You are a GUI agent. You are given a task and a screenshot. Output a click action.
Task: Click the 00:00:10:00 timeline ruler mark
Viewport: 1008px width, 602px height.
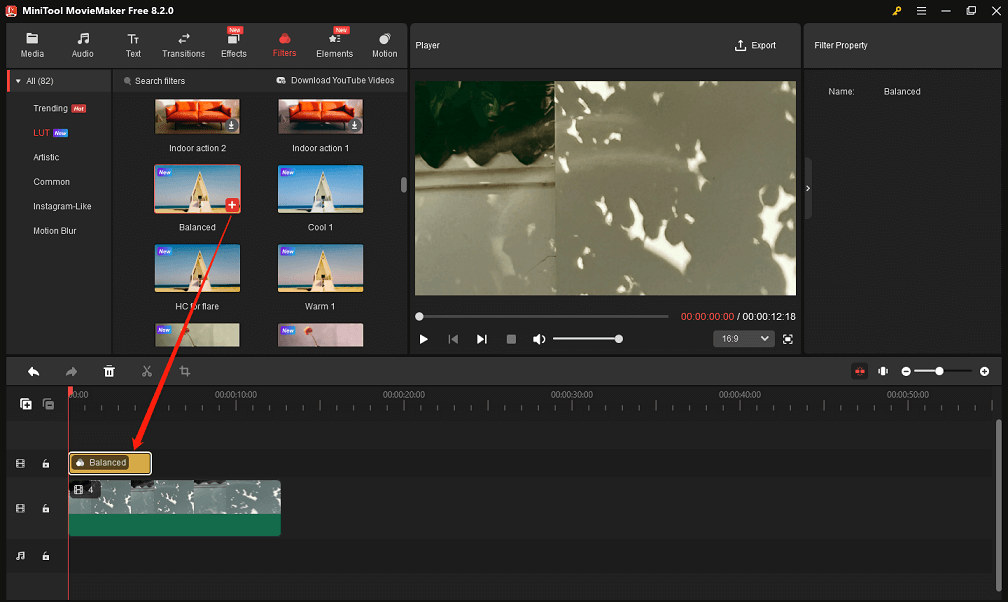coord(236,394)
